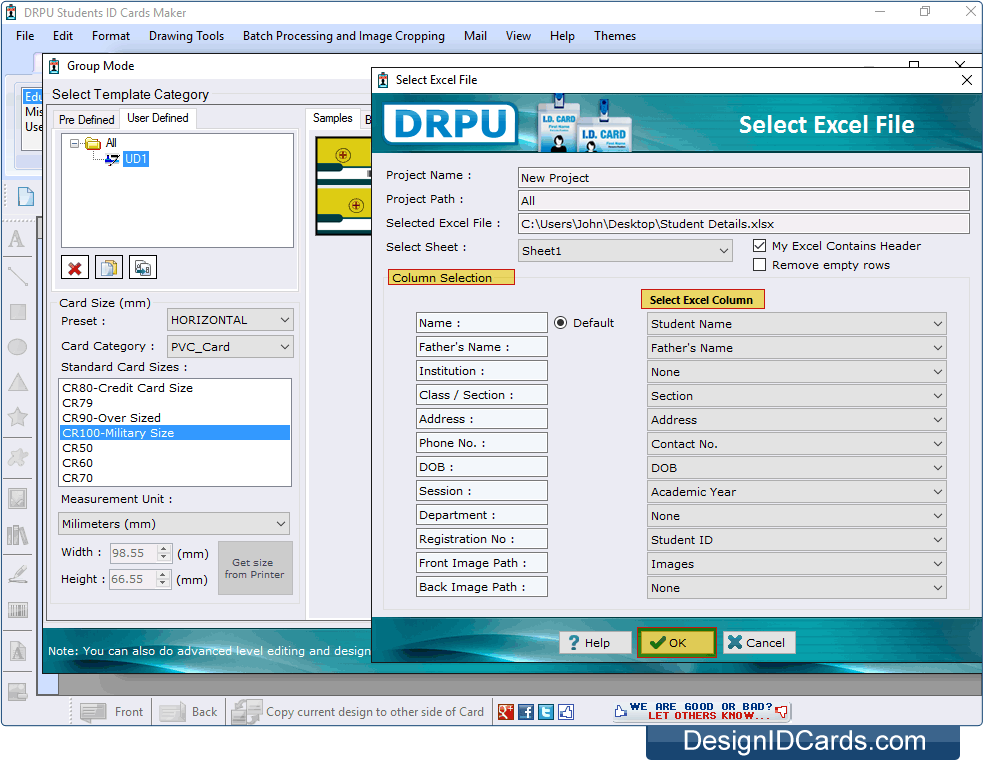Click the rename template icon next to copy
The height and width of the screenshot is (760, 983).
click(142, 268)
